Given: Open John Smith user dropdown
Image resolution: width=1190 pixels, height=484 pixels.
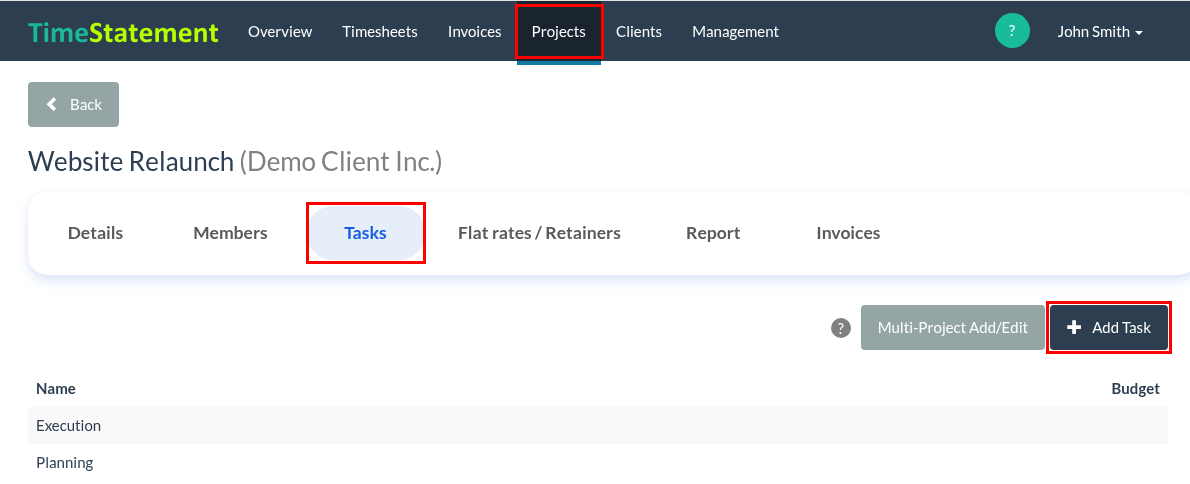Looking at the screenshot, I should [x=1100, y=32].
